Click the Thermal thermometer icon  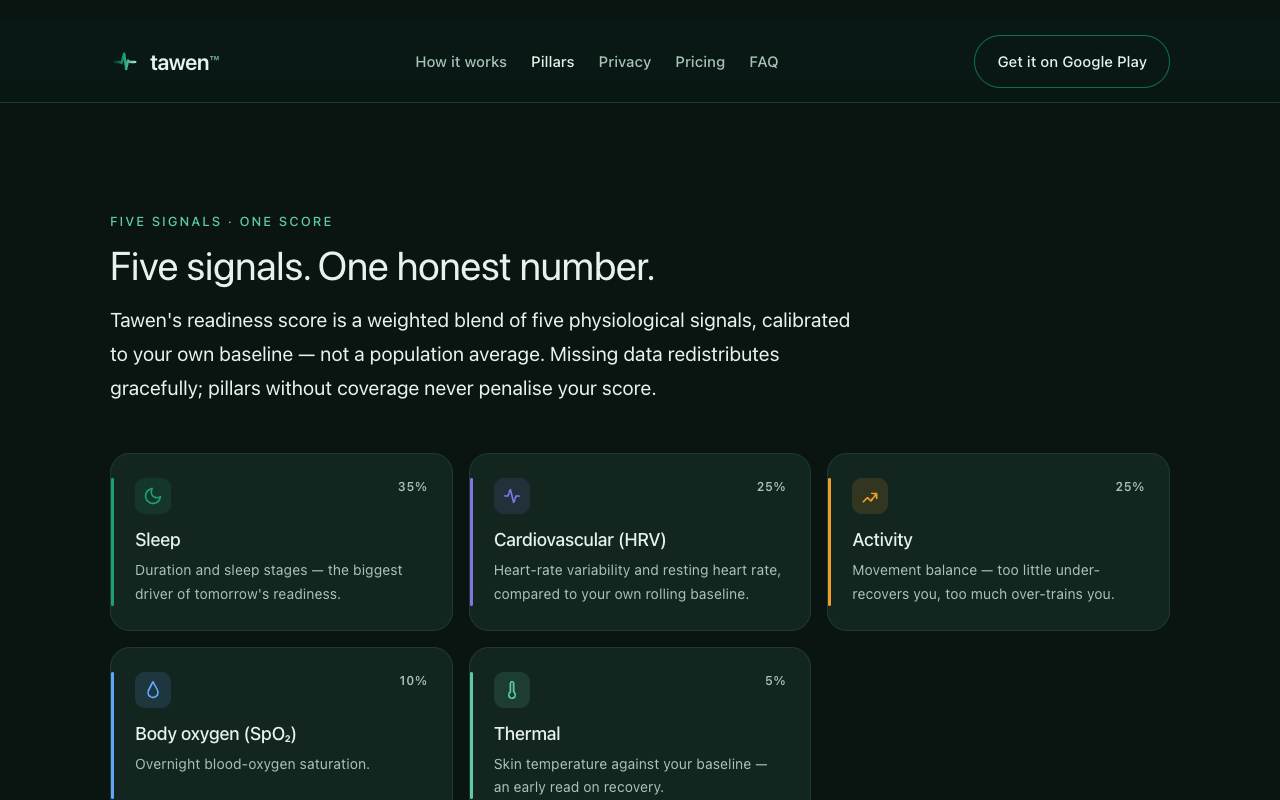point(512,690)
